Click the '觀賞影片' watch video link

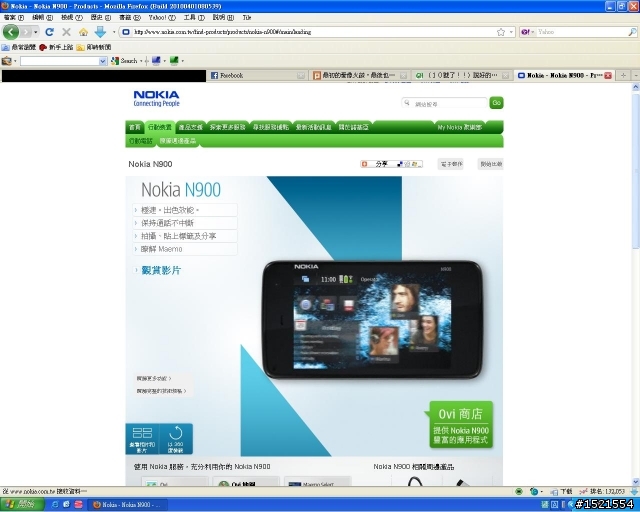pos(161,270)
